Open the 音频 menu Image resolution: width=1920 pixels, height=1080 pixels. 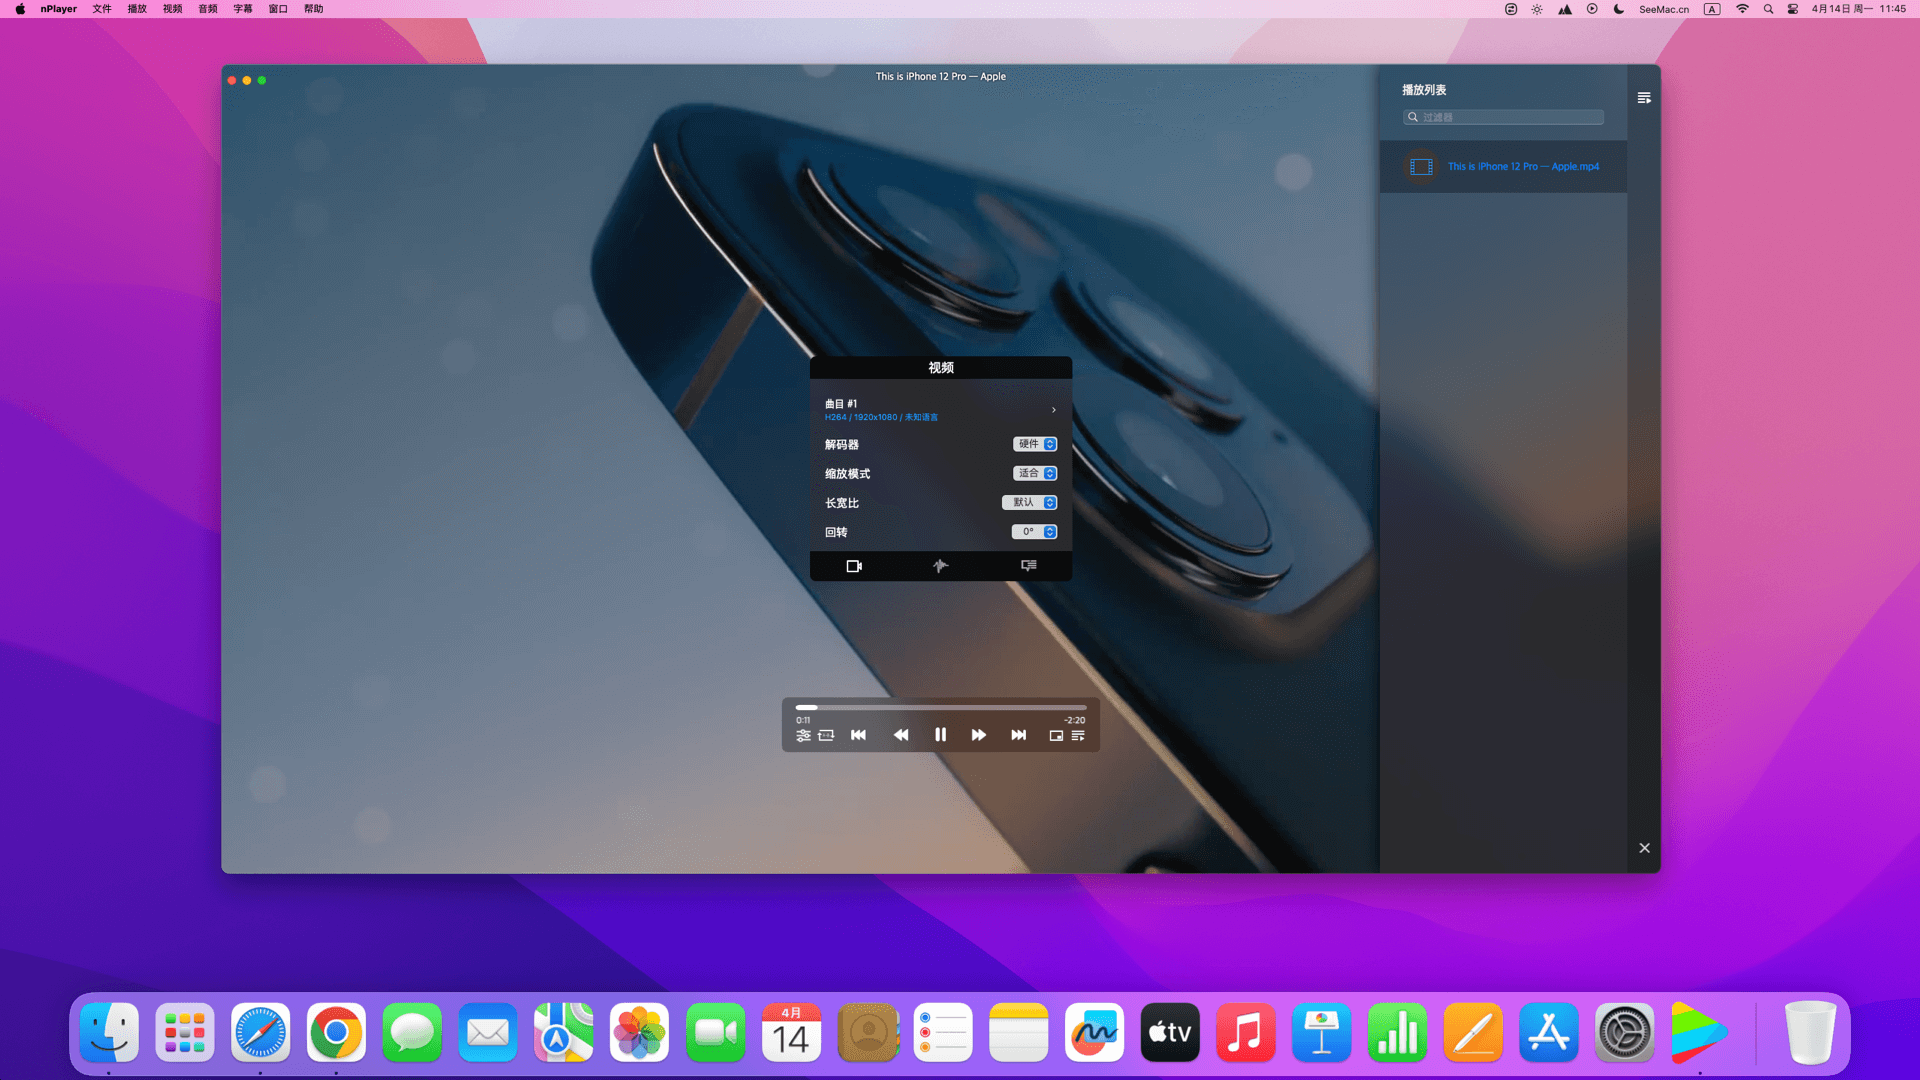[207, 9]
